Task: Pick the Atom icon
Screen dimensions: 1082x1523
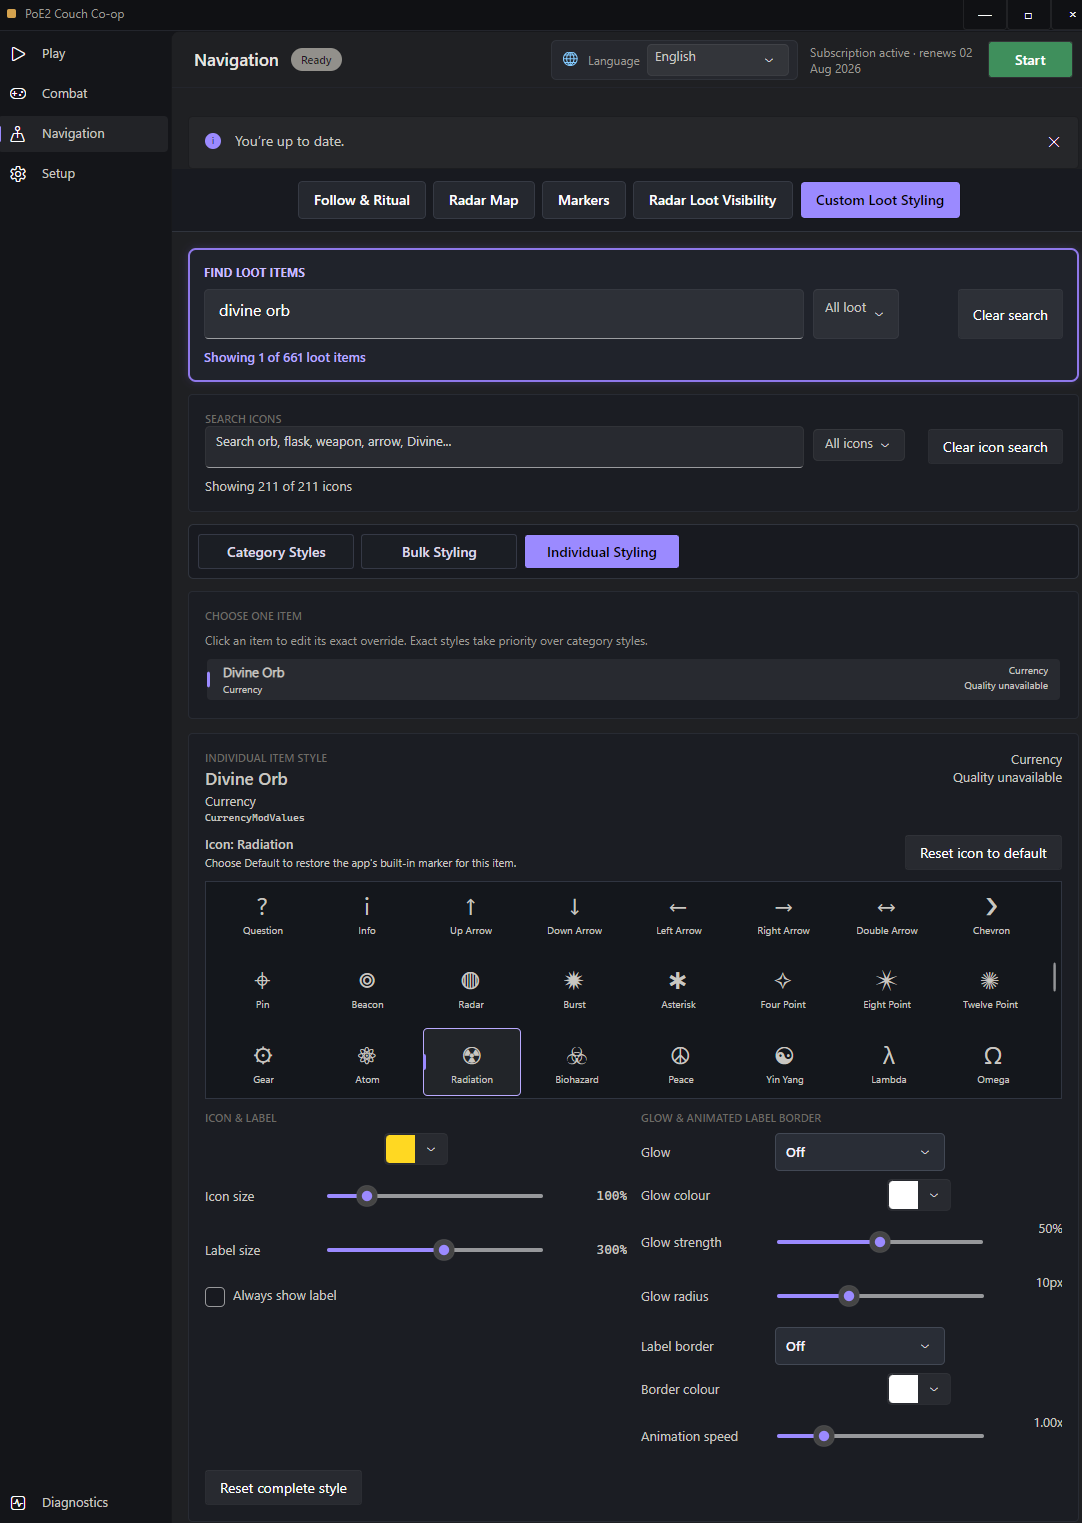Action: click(x=367, y=1063)
